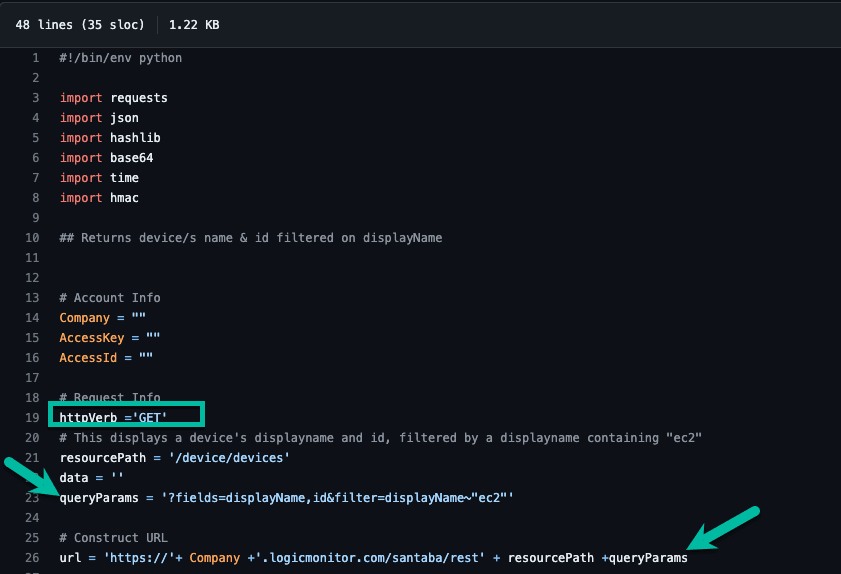Click '+queryParams' at end of line 26
841x574 pixels.
(x=644, y=558)
